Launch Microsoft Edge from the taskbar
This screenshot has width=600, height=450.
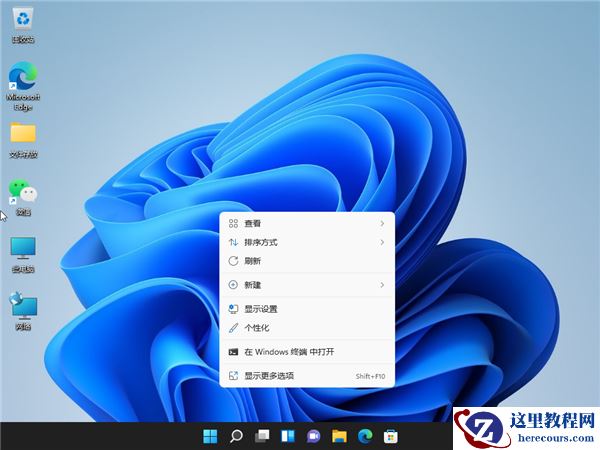click(x=365, y=436)
